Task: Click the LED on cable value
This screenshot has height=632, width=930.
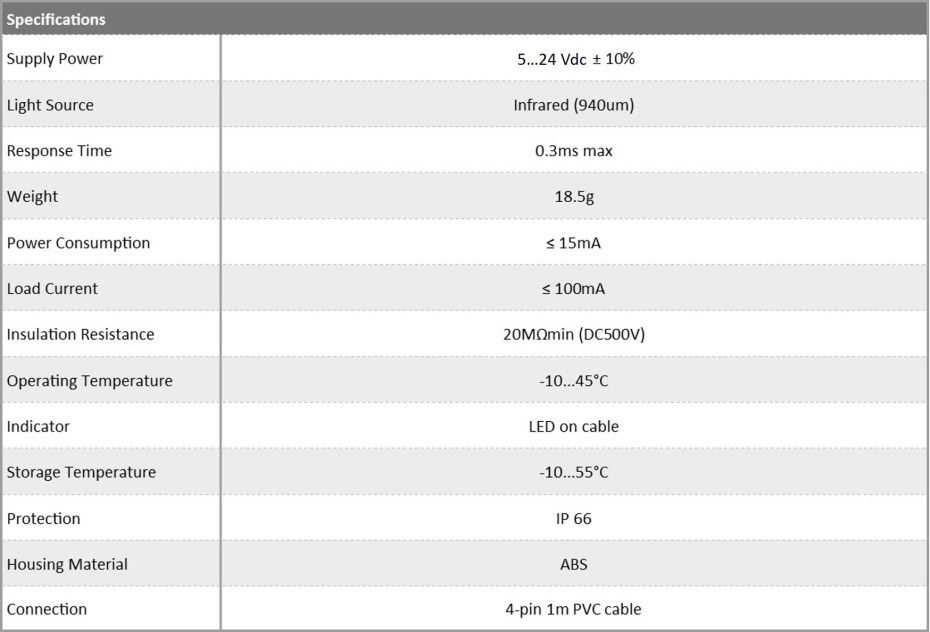Action: coord(573,427)
